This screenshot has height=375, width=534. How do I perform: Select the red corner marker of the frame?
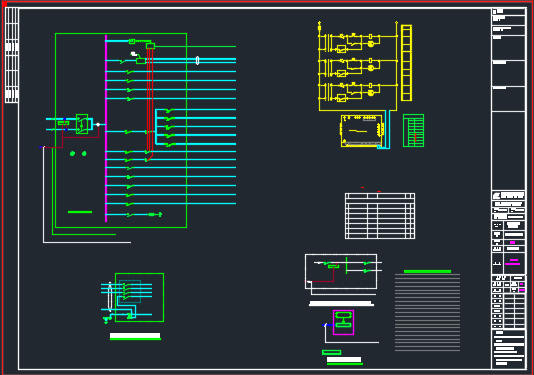[x=4, y=3]
